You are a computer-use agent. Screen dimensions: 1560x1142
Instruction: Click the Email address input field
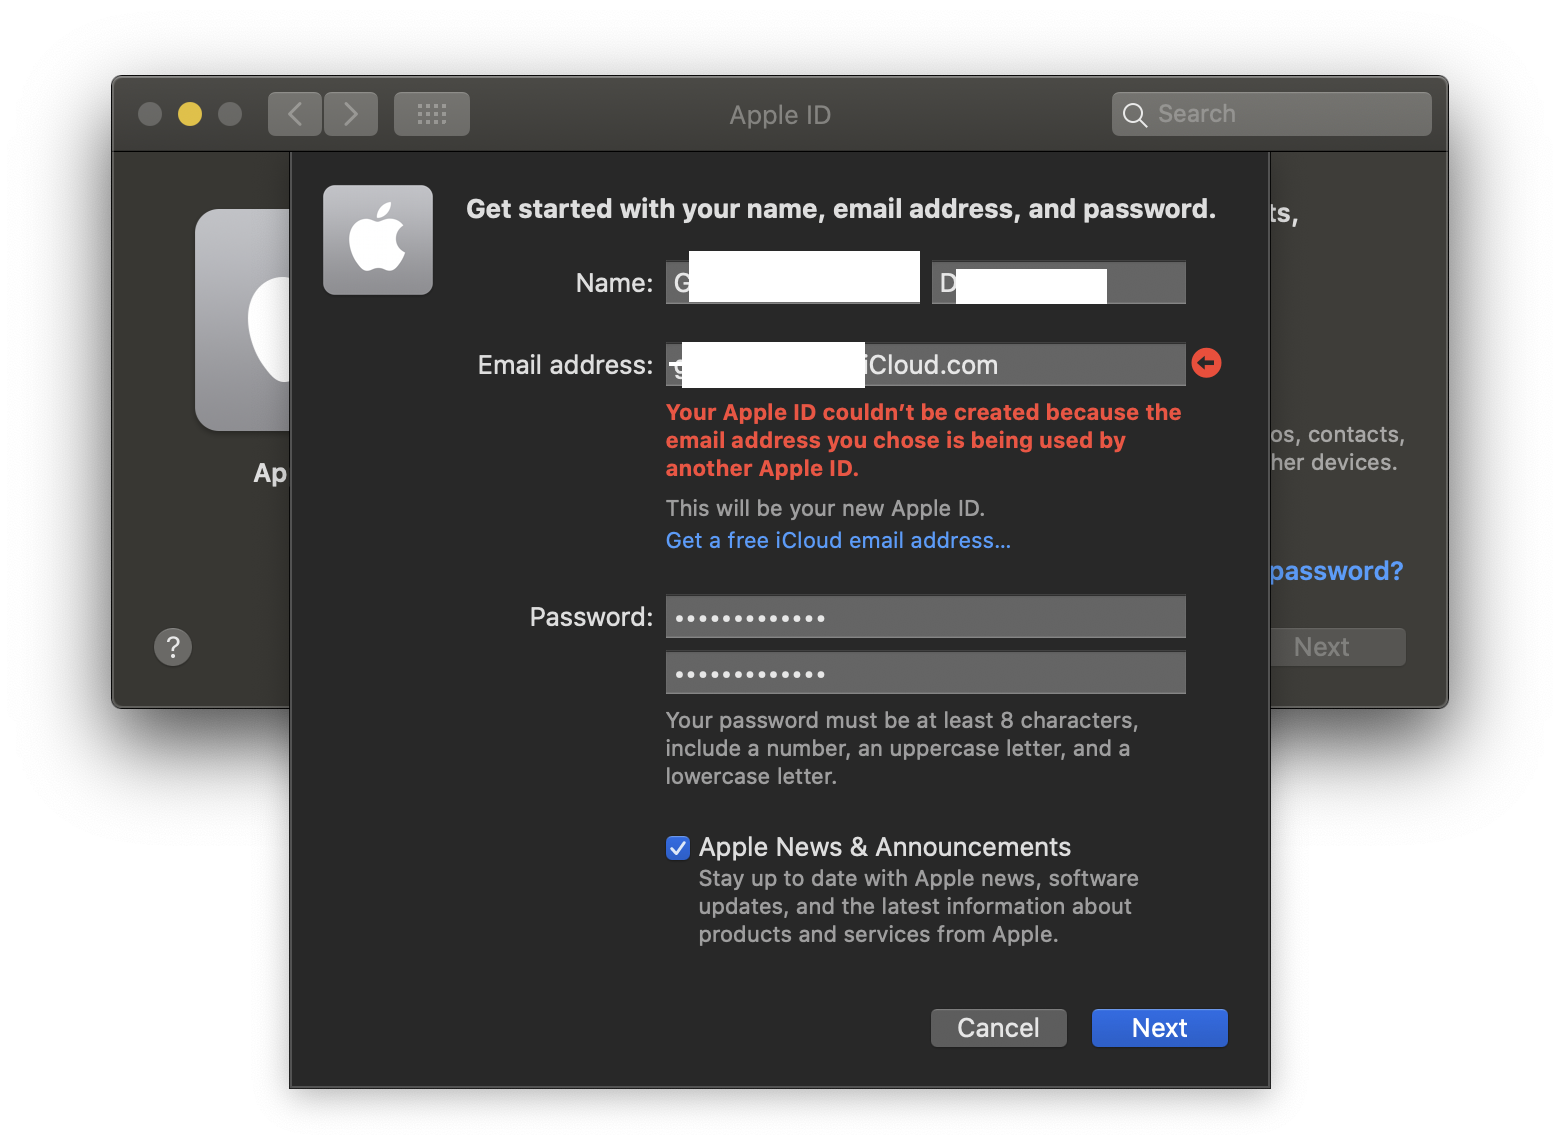[926, 365]
